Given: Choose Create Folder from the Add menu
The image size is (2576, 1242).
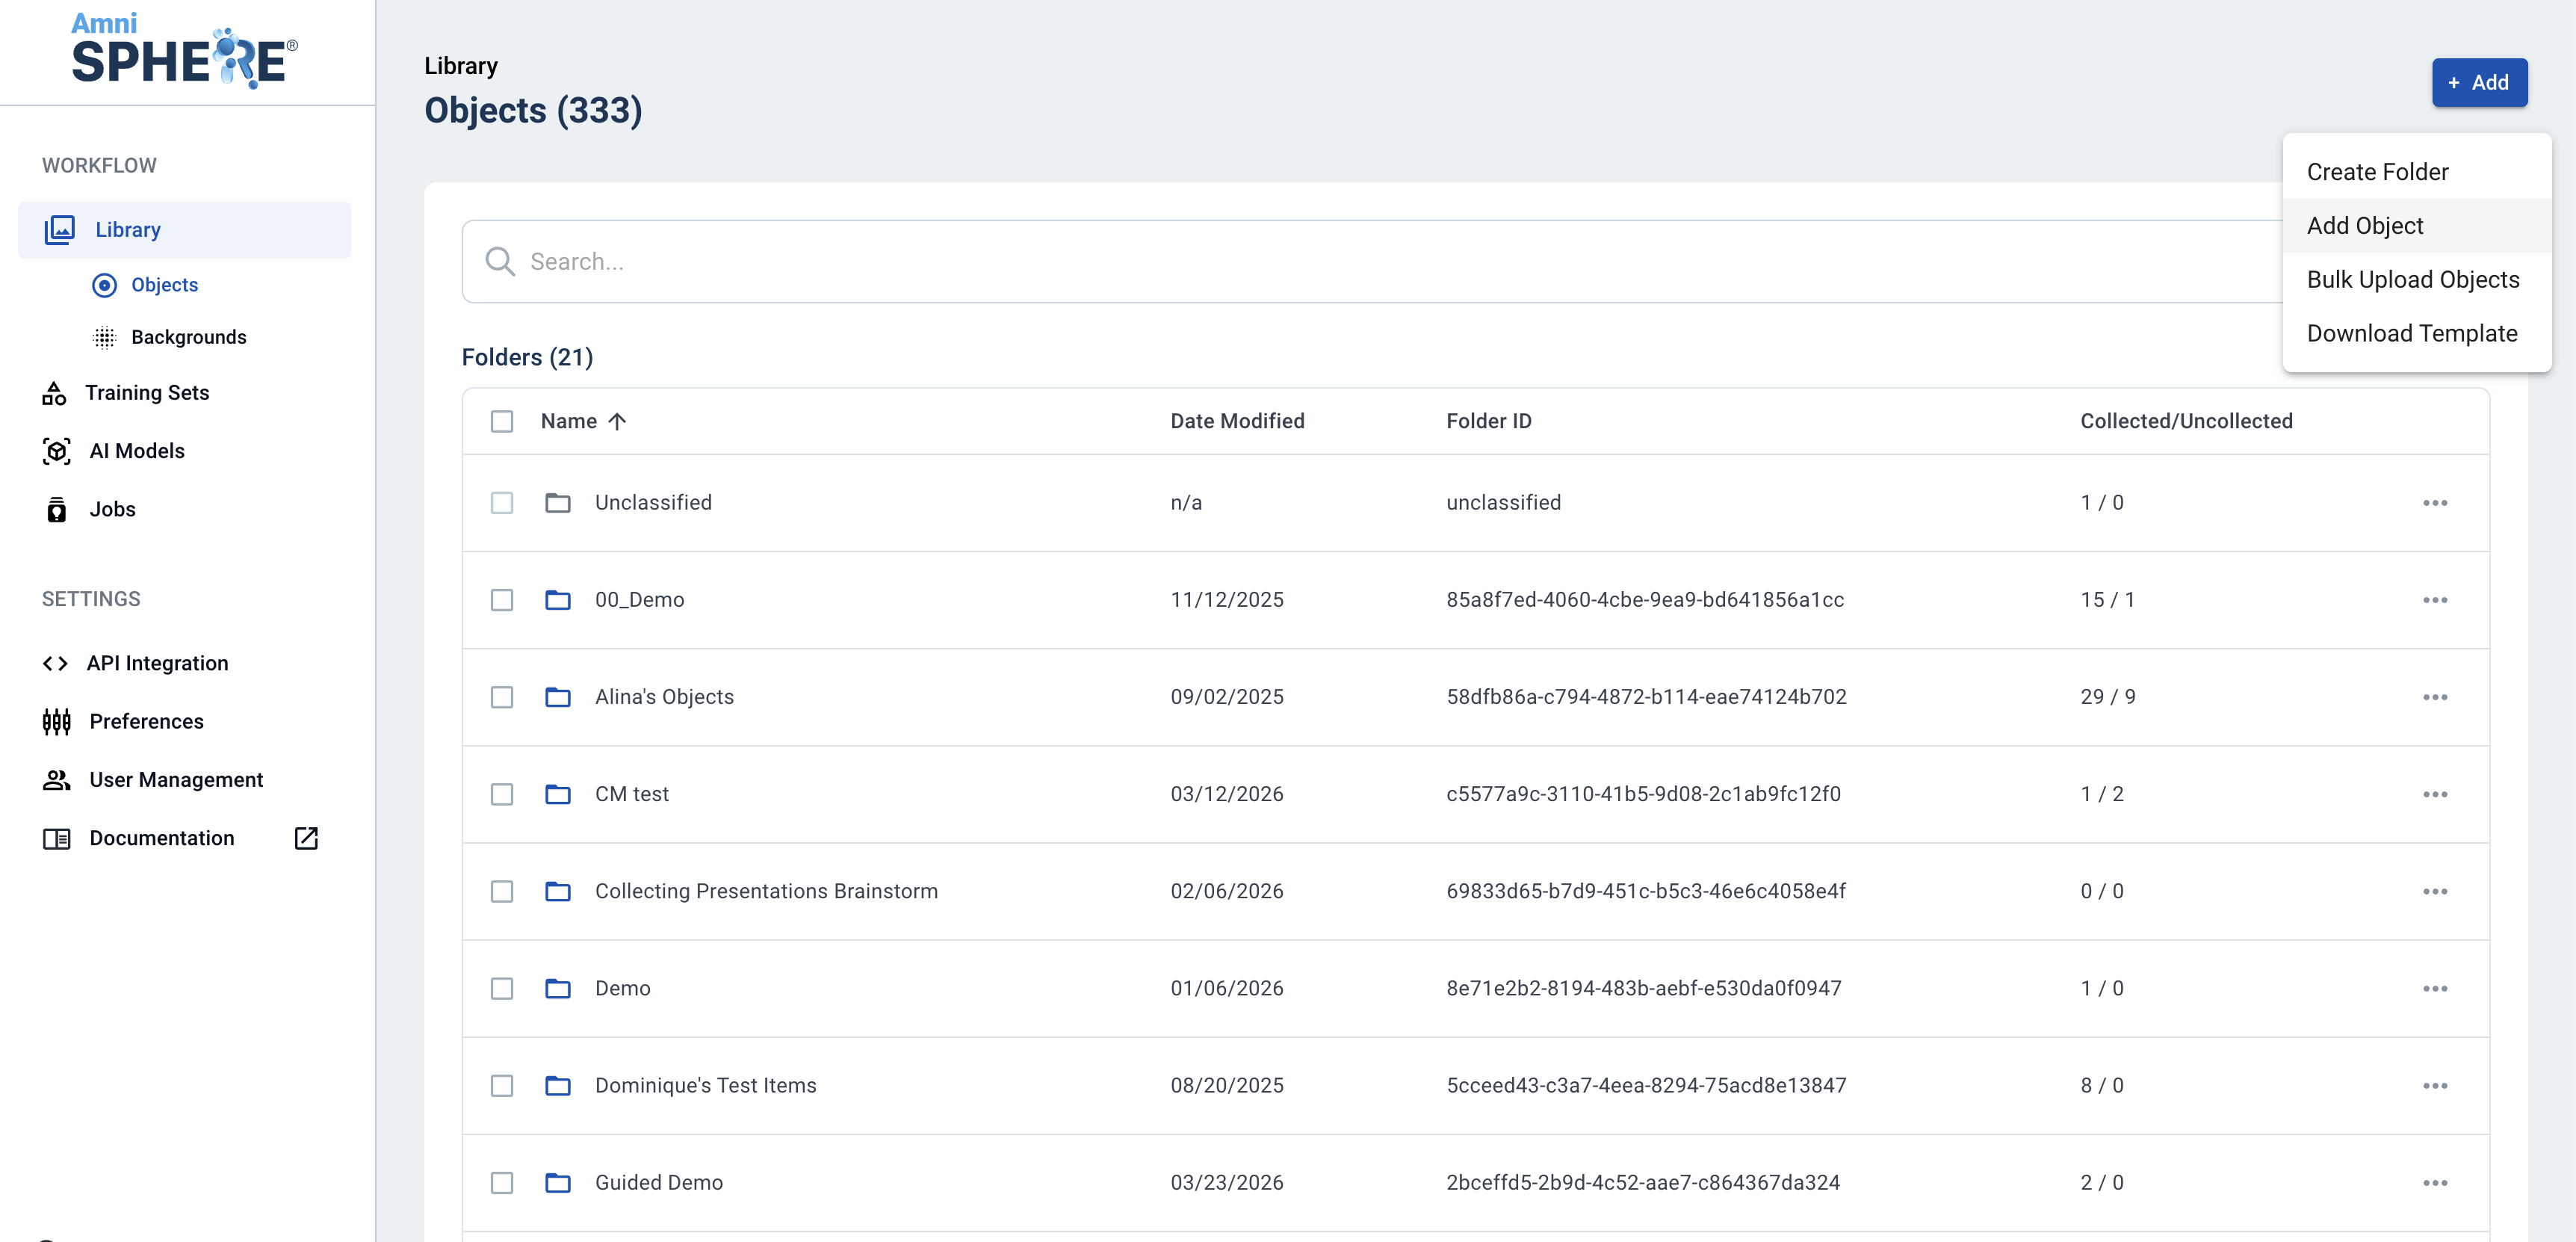Looking at the screenshot, I should coord(2377,172).
